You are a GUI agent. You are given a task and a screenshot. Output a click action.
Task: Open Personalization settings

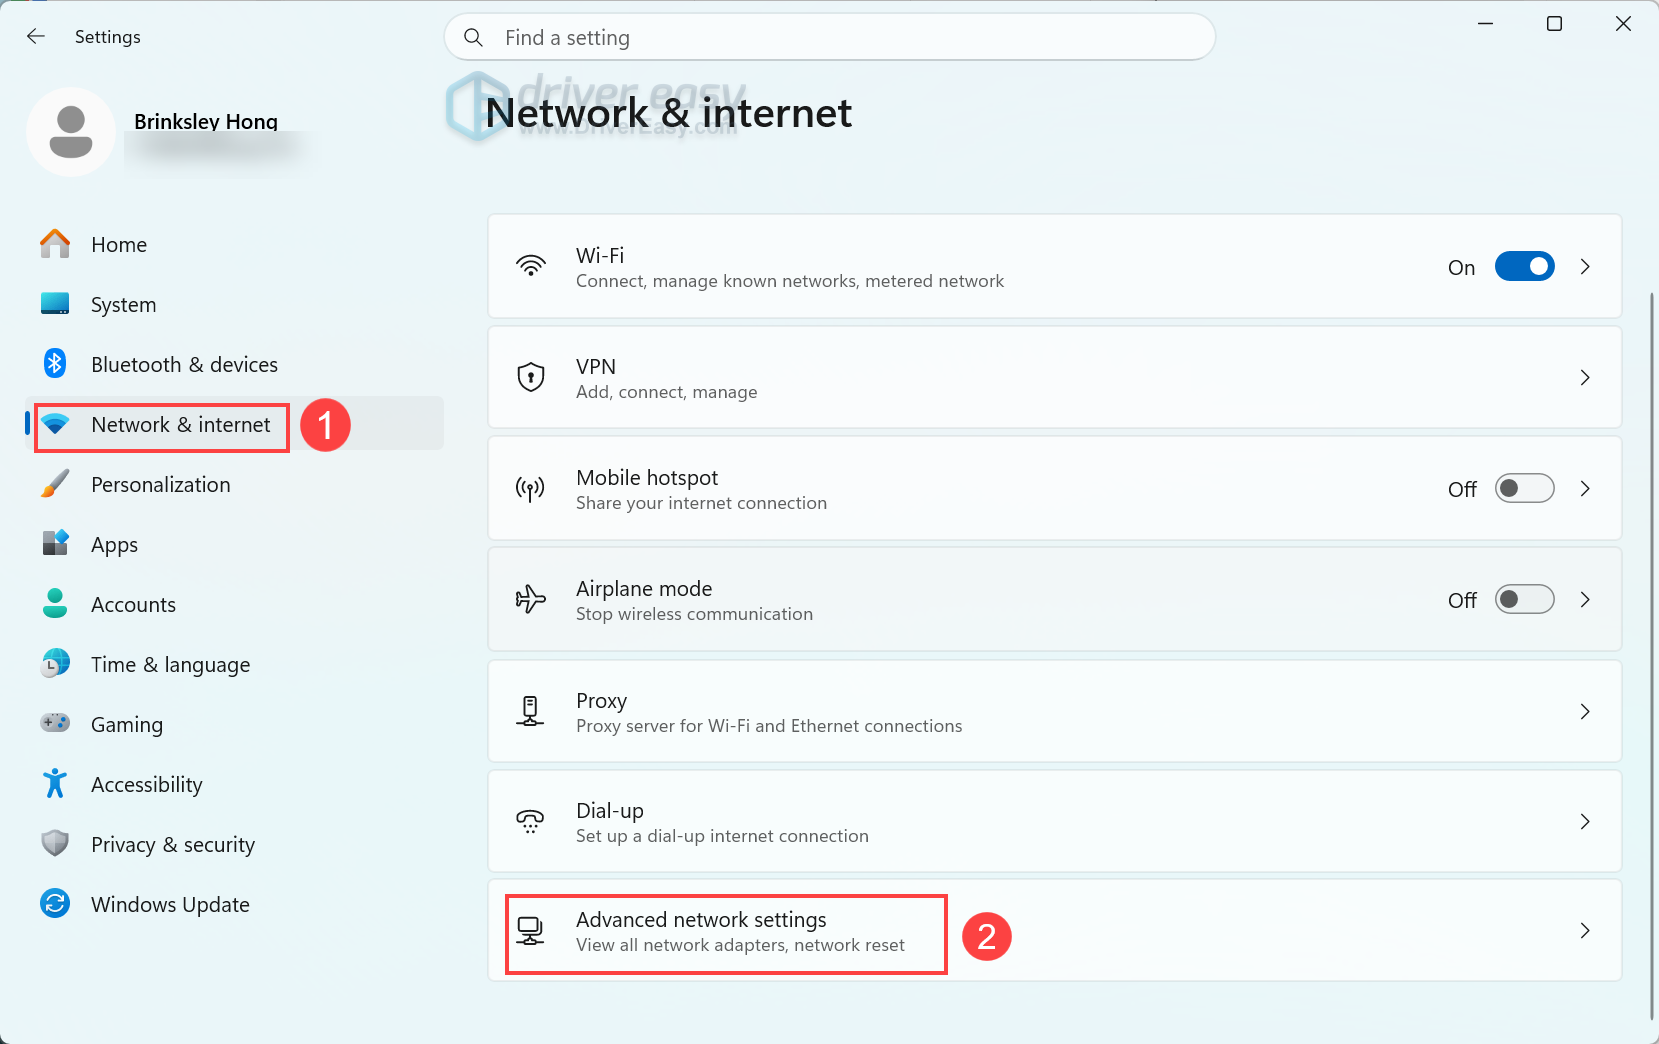161,485
